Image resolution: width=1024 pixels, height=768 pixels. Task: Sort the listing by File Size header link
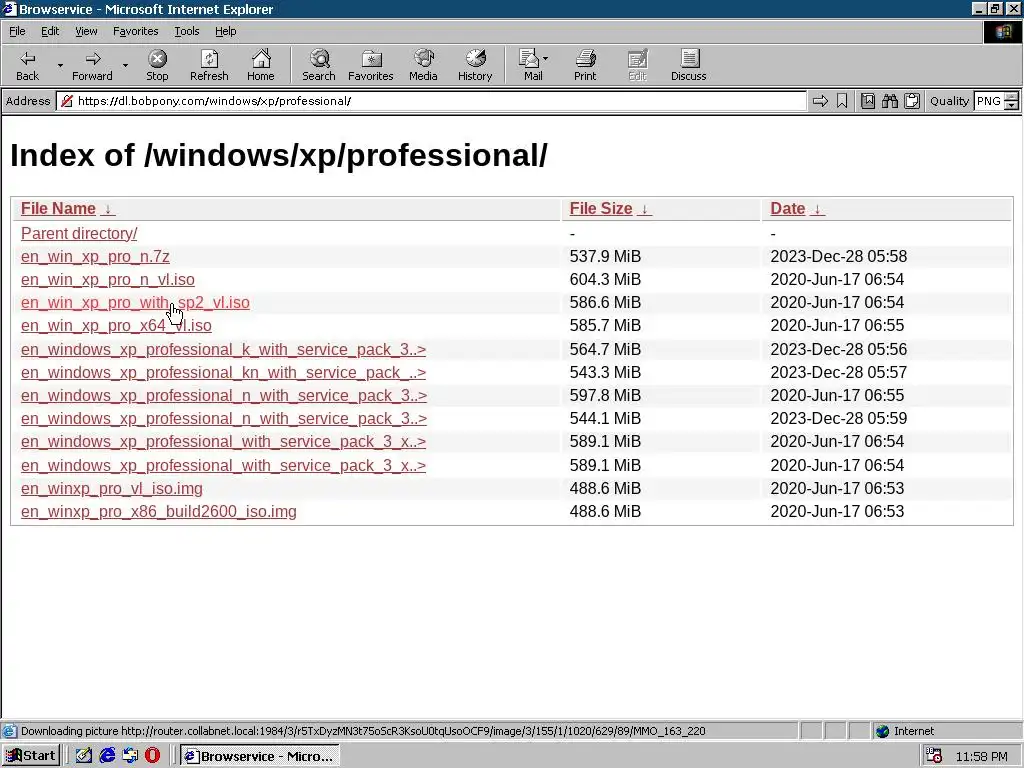pos(601,209)
